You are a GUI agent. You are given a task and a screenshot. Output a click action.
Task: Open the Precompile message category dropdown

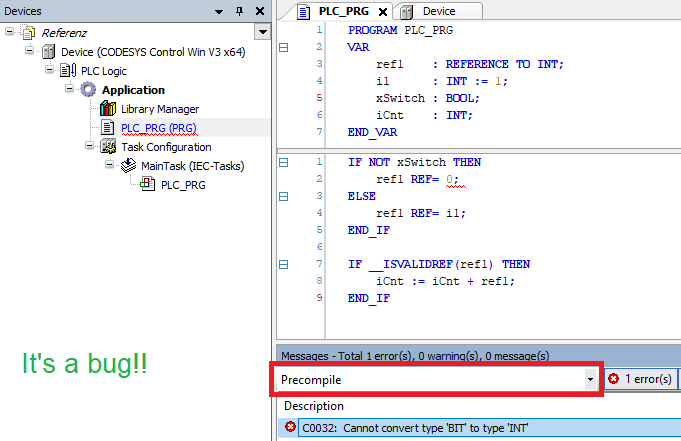(x=590, y=380)
